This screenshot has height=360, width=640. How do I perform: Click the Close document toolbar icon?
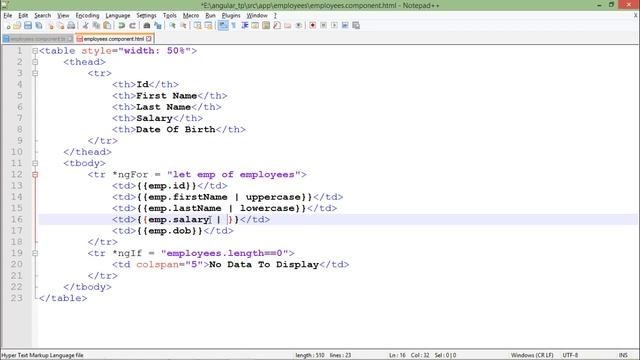click(x=50, y=26)
